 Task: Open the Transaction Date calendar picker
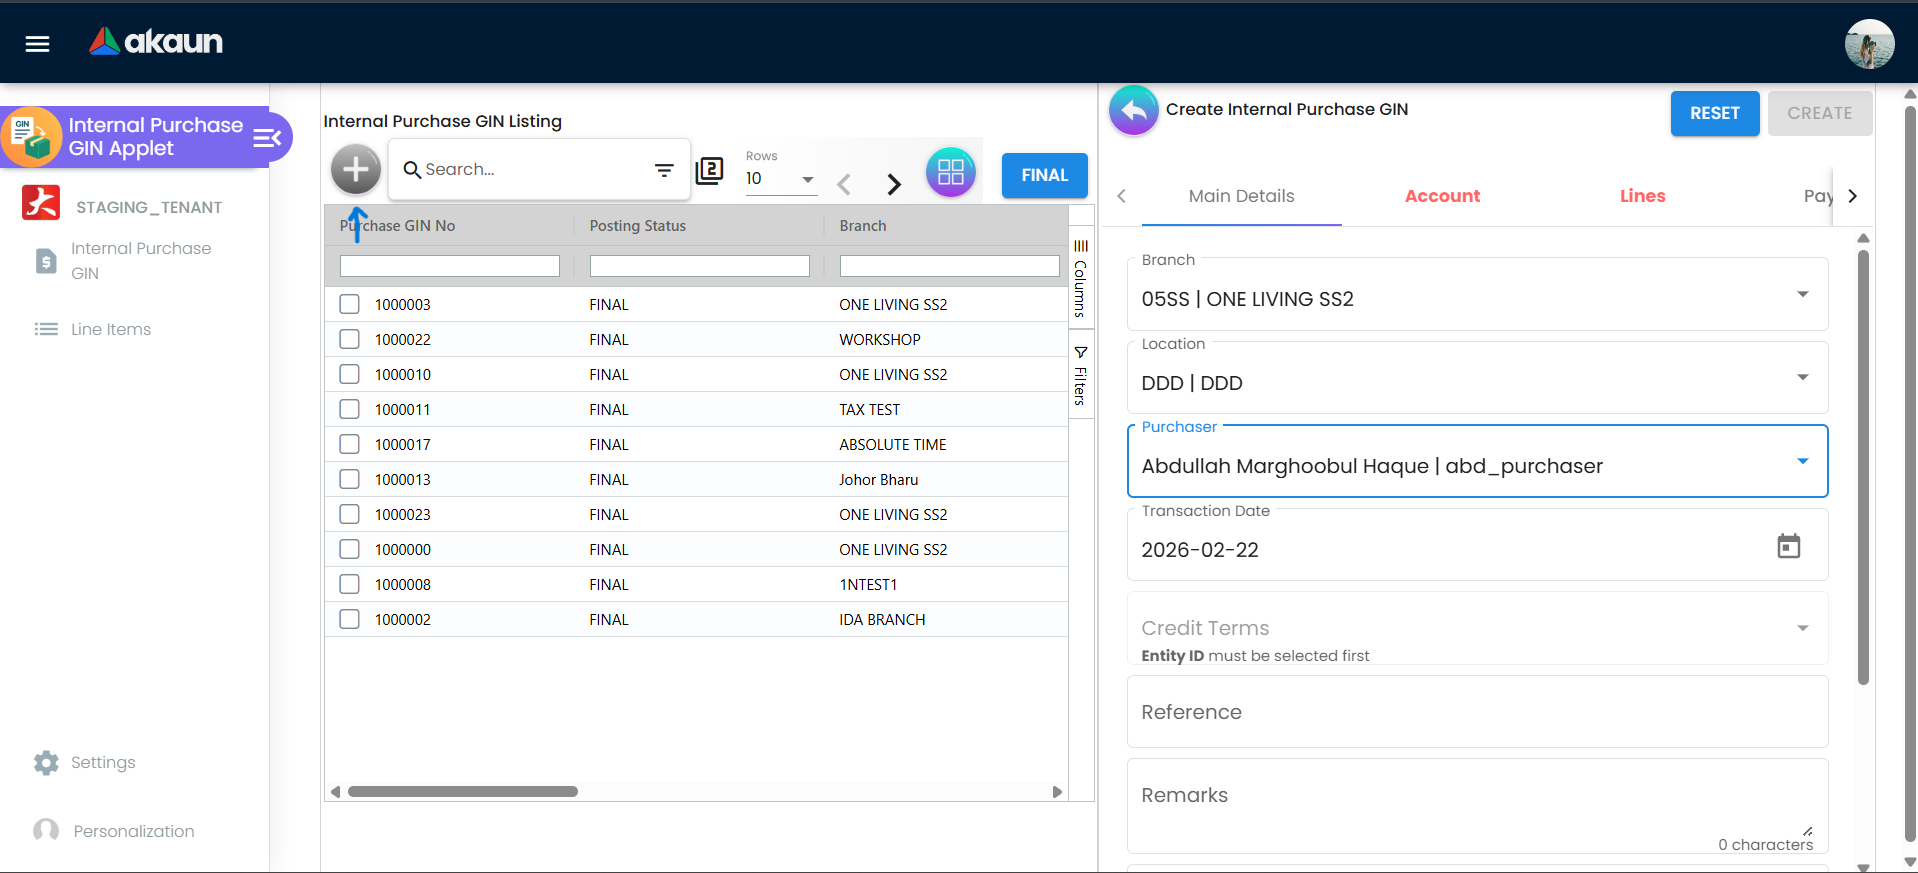[x=1788, y=546]
